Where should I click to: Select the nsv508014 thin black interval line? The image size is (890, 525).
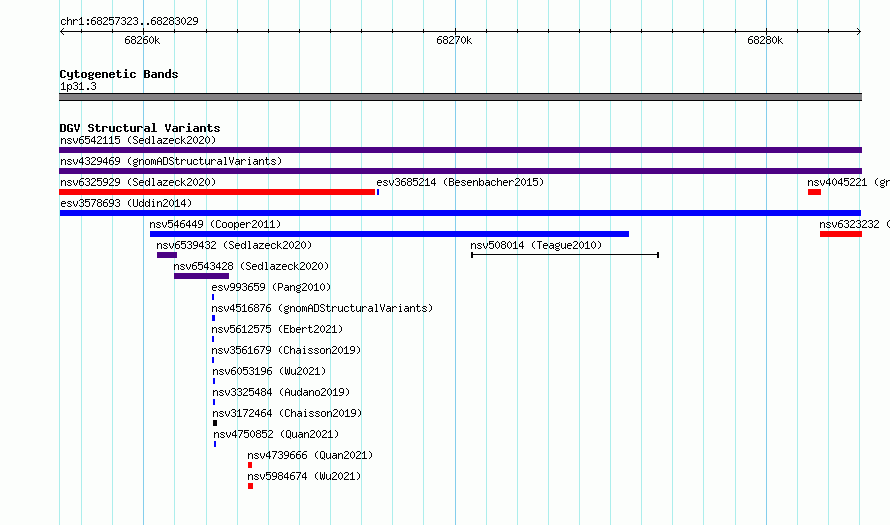(565, 255)
